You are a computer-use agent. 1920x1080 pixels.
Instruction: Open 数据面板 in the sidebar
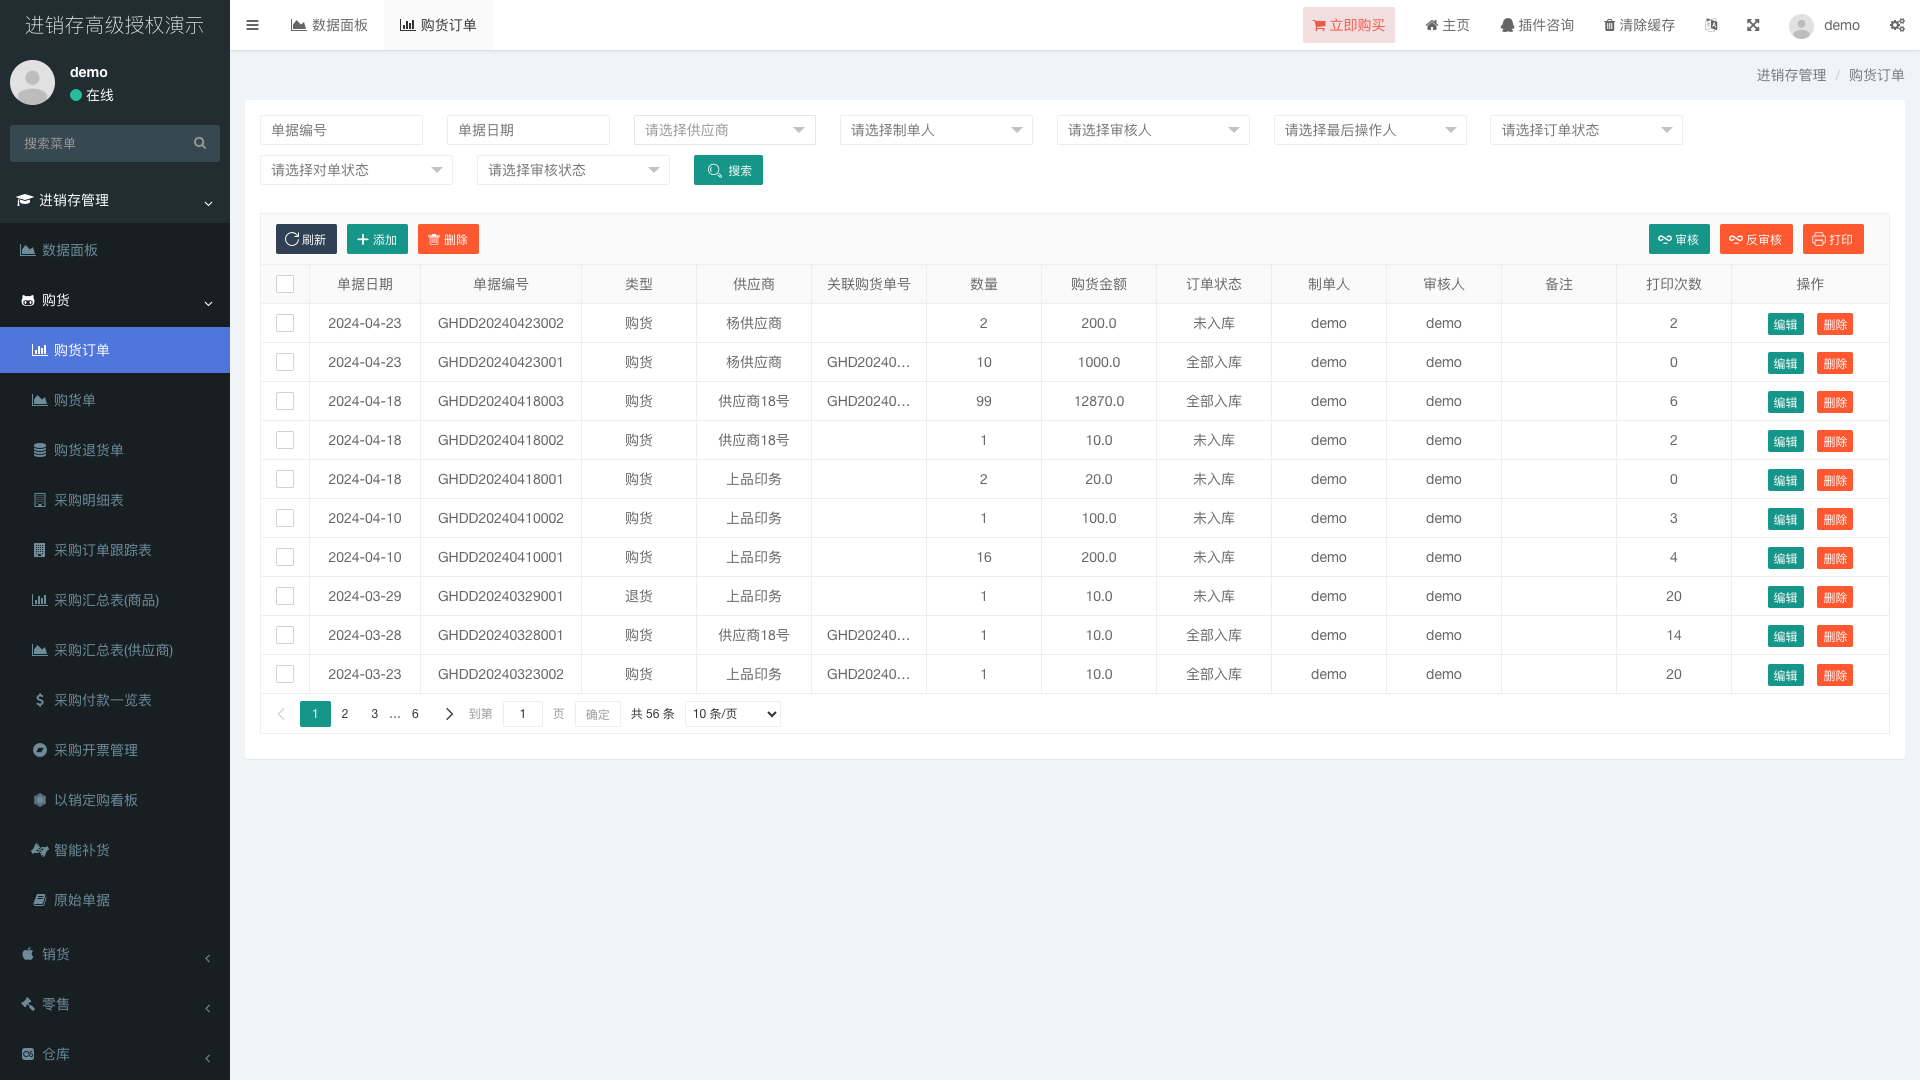coord(115,250)
